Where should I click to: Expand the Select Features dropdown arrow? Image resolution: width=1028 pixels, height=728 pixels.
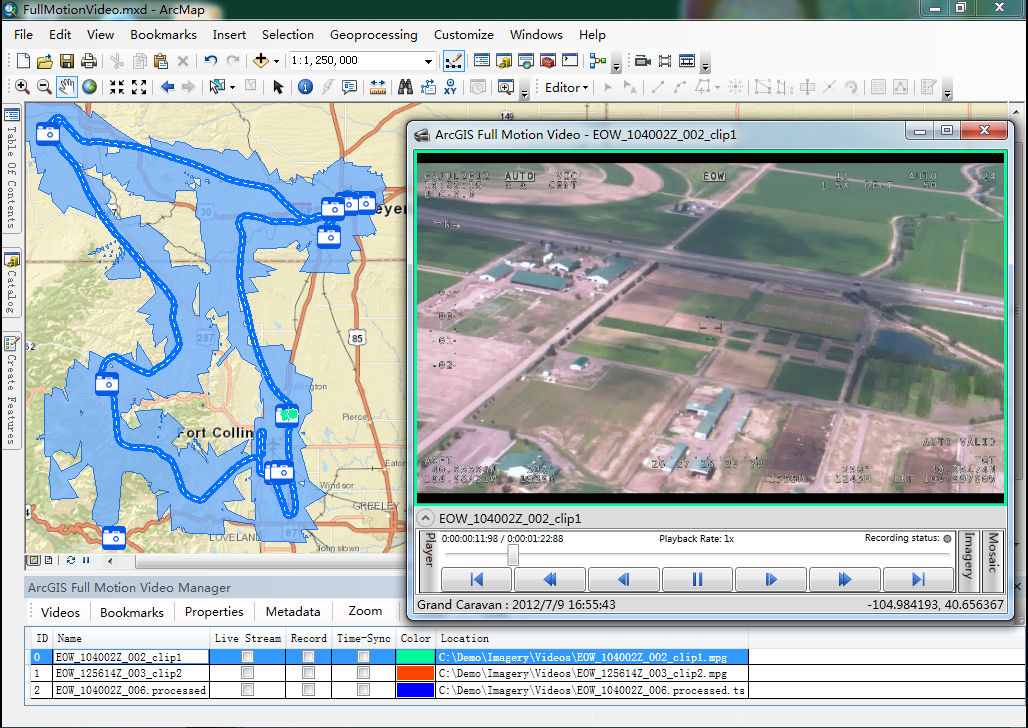232,87
